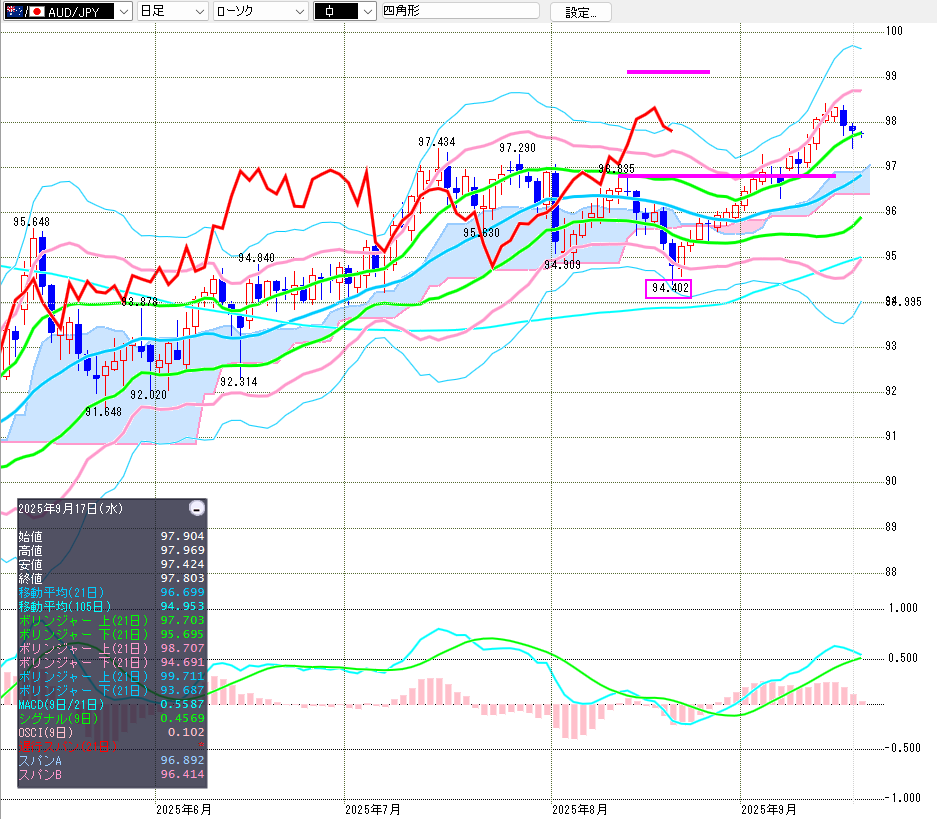Collapse the data panel with minus icon
Screen dimensions: 937x819
point(197,508)
